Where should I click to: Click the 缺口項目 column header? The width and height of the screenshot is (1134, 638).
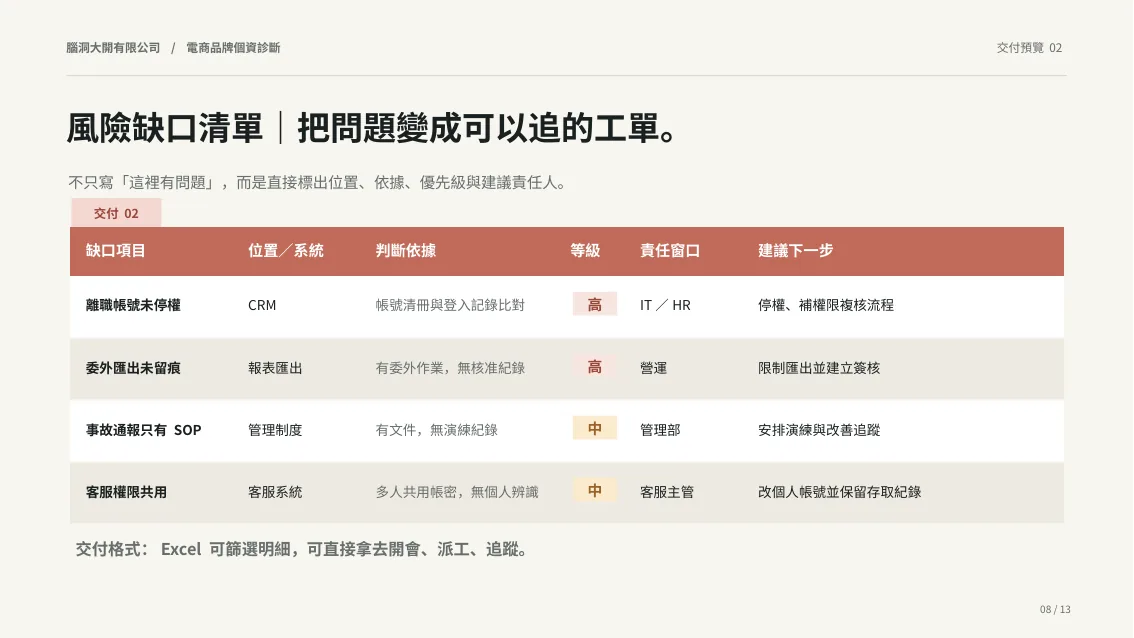tap(116, 250)
